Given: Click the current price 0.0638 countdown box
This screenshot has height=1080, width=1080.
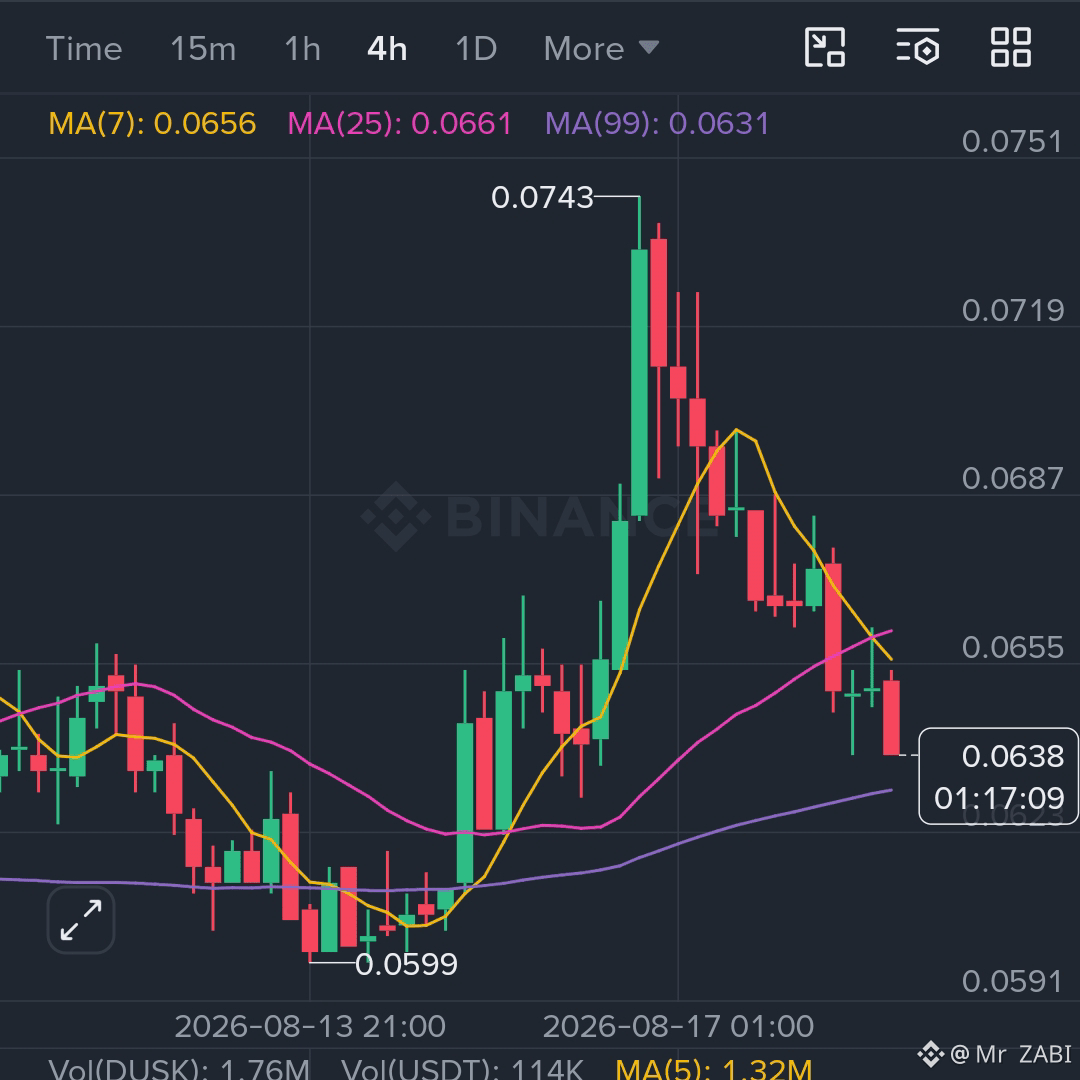Looking at the screenshot, I should tap(999, 776).
